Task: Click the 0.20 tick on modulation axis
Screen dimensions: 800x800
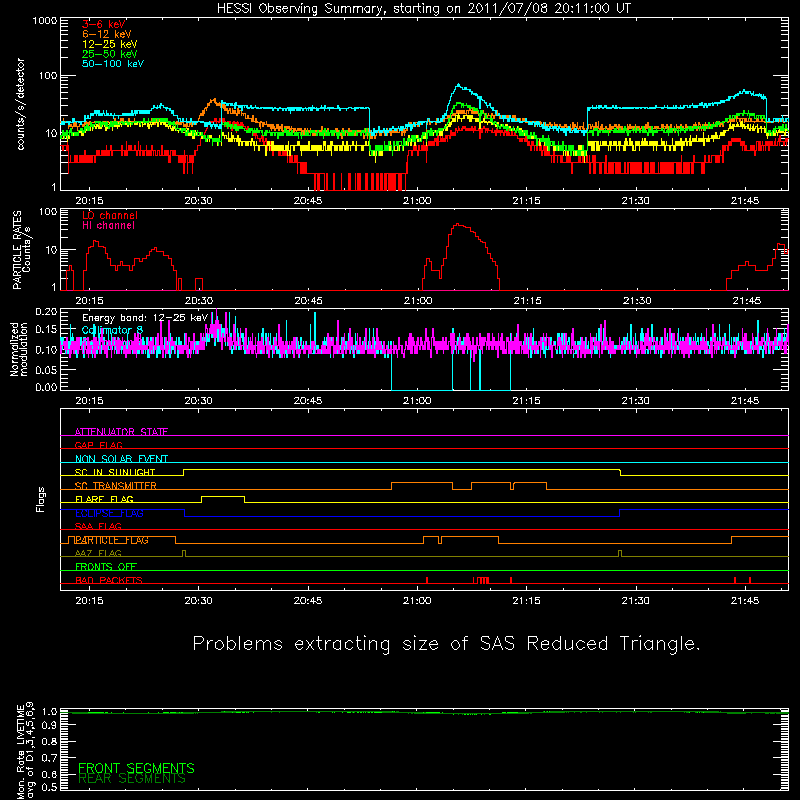Action: [46, 311]
